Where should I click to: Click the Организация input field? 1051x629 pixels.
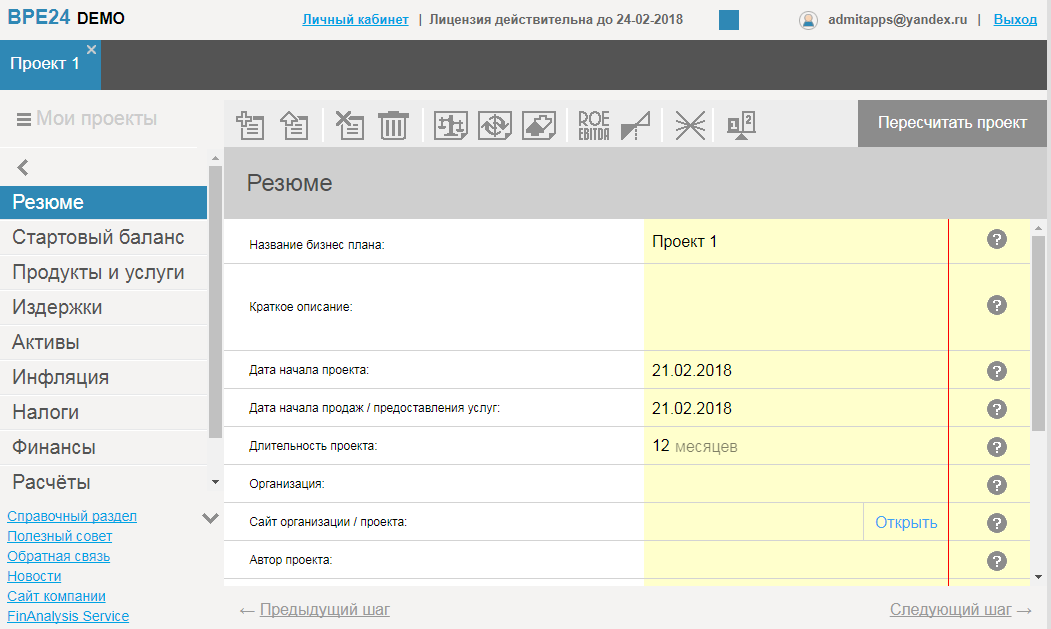pos(796,484)
